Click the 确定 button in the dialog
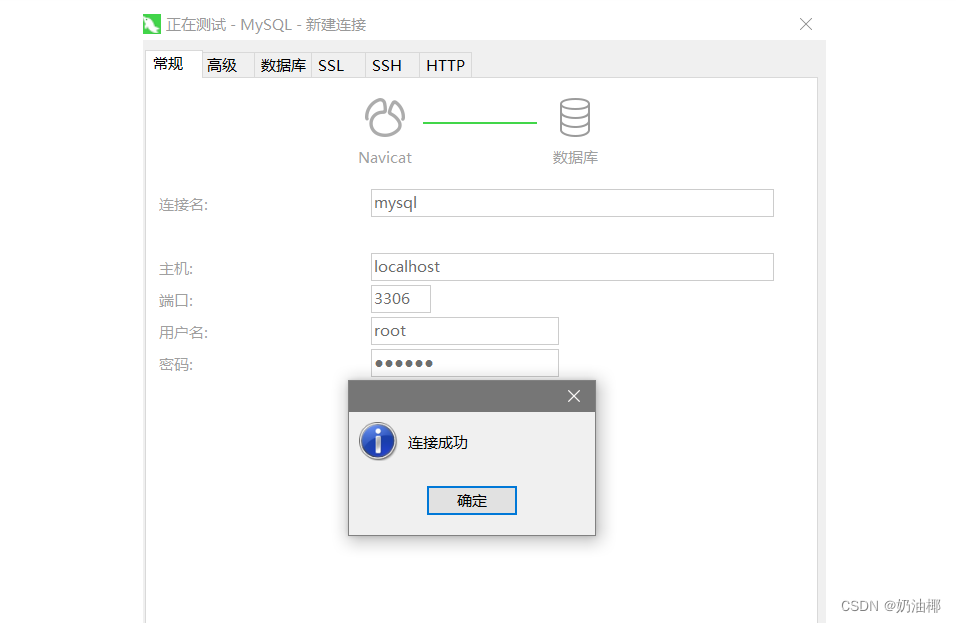The height and width of the screenshot is (623, 956). tap(471, 500)
